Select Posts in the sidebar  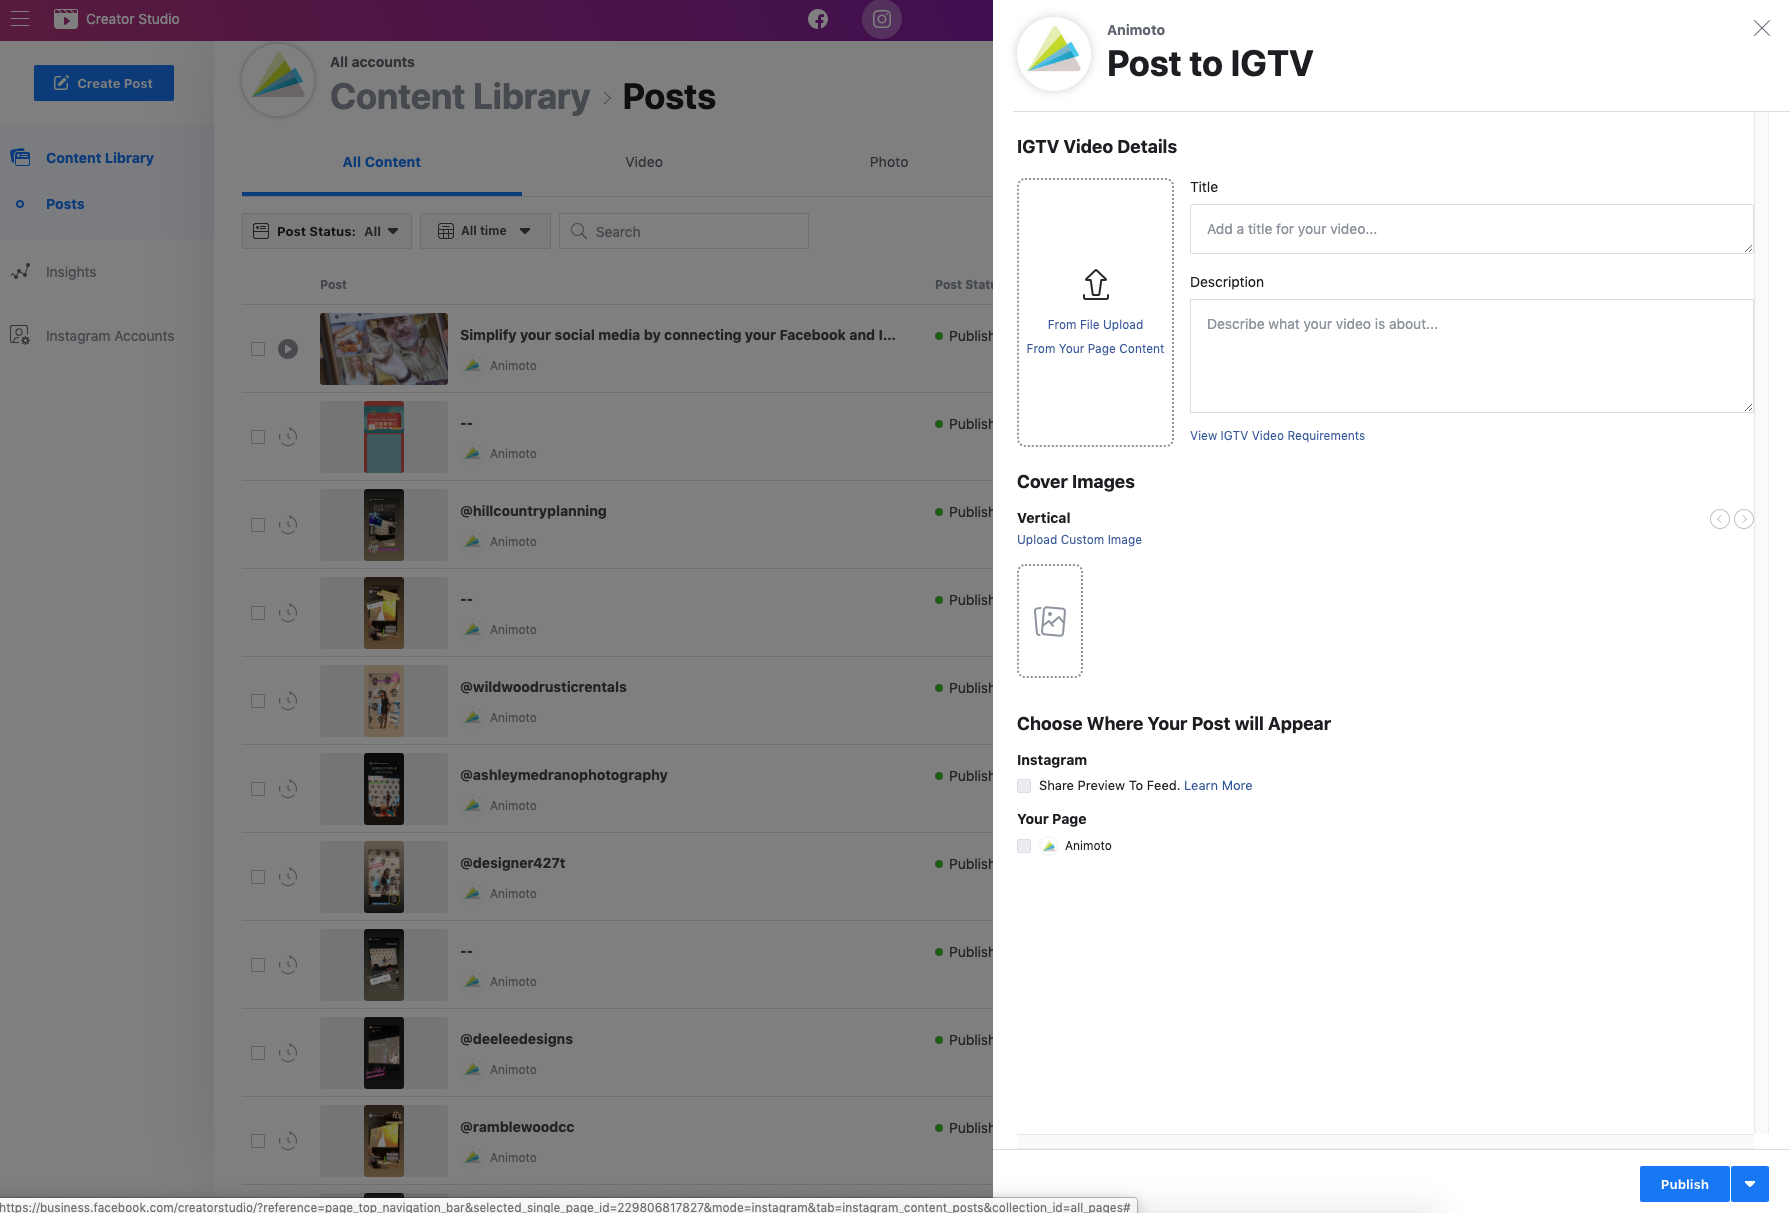(65, 204)
